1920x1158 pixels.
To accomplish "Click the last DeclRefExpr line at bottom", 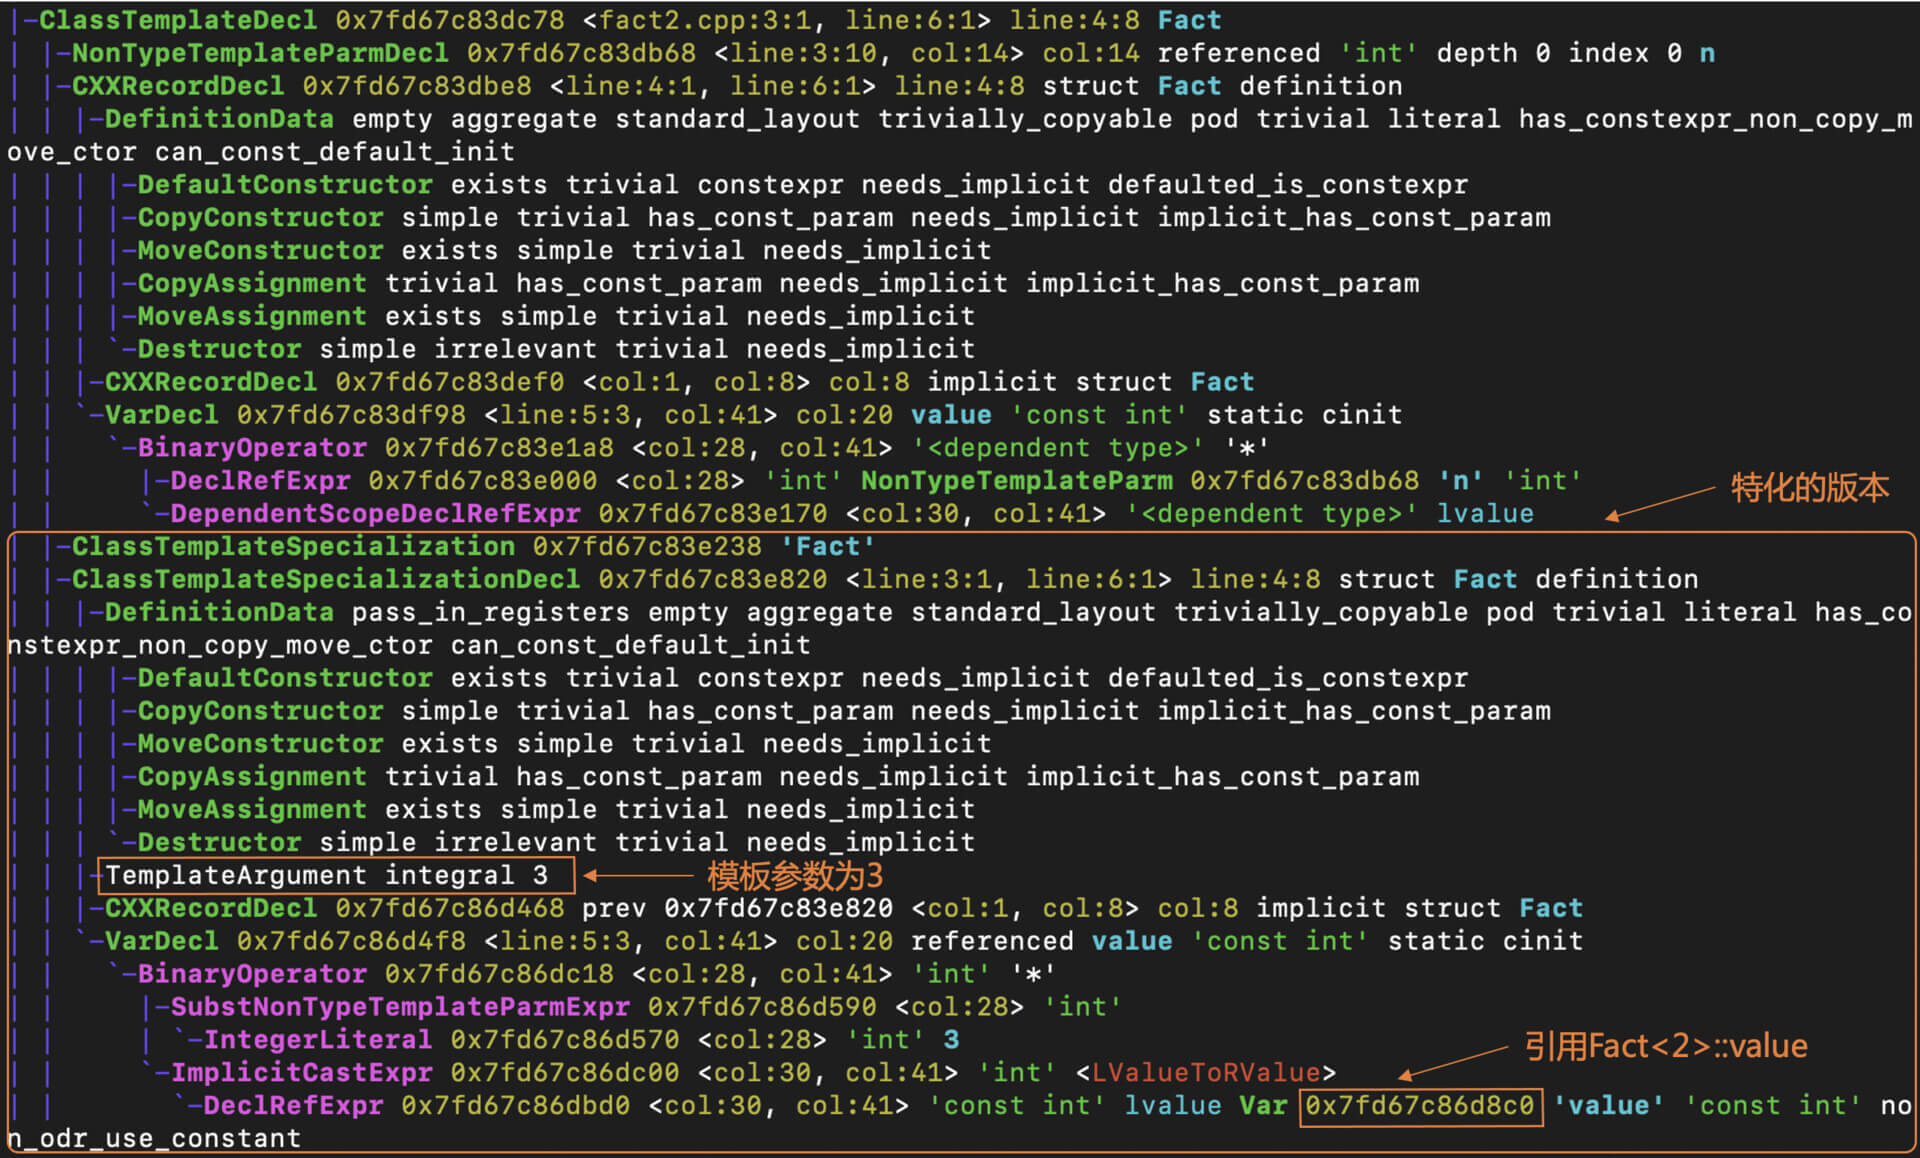I will [293, 1106].
